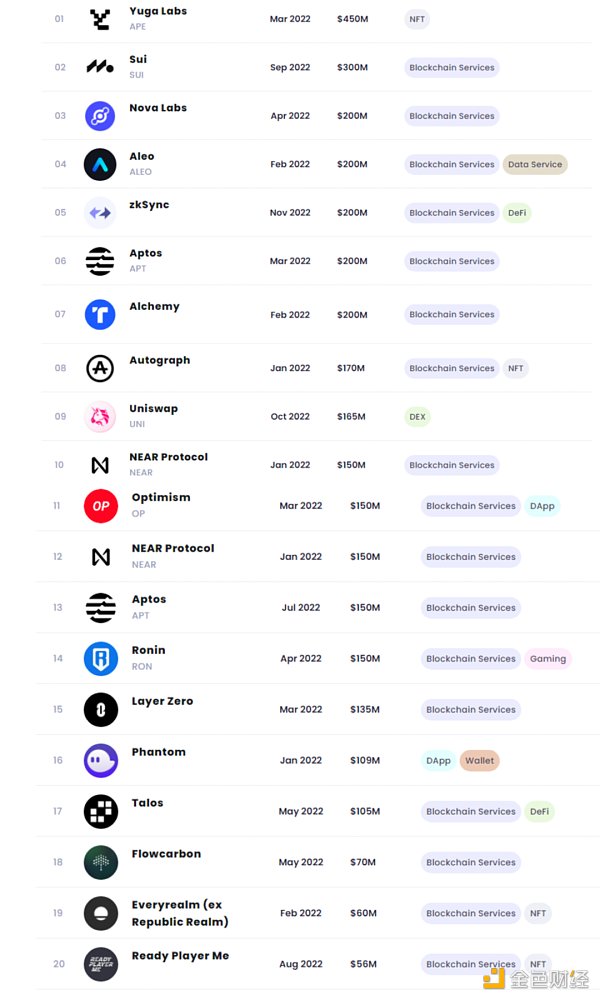Screen dimensions: 600x1000
Task: Click the Nova Labs logo icon
Action: (100, 116)
